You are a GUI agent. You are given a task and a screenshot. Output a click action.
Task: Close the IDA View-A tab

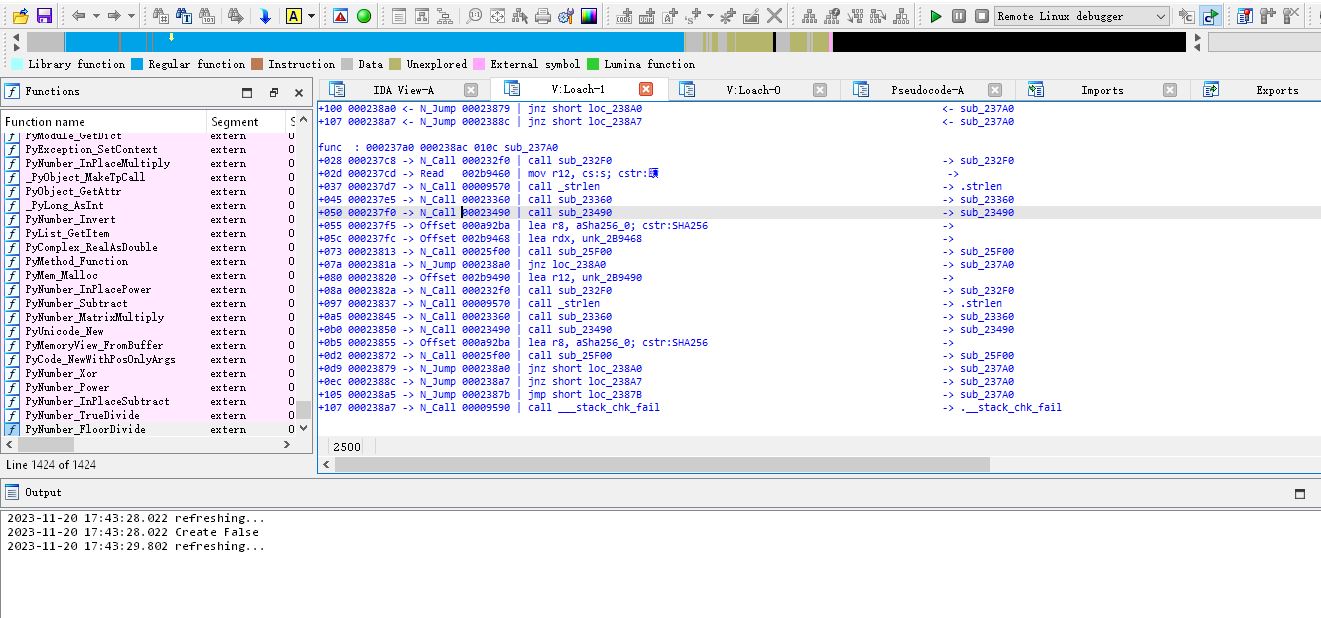pyautogui.click(x=471, y=90)
